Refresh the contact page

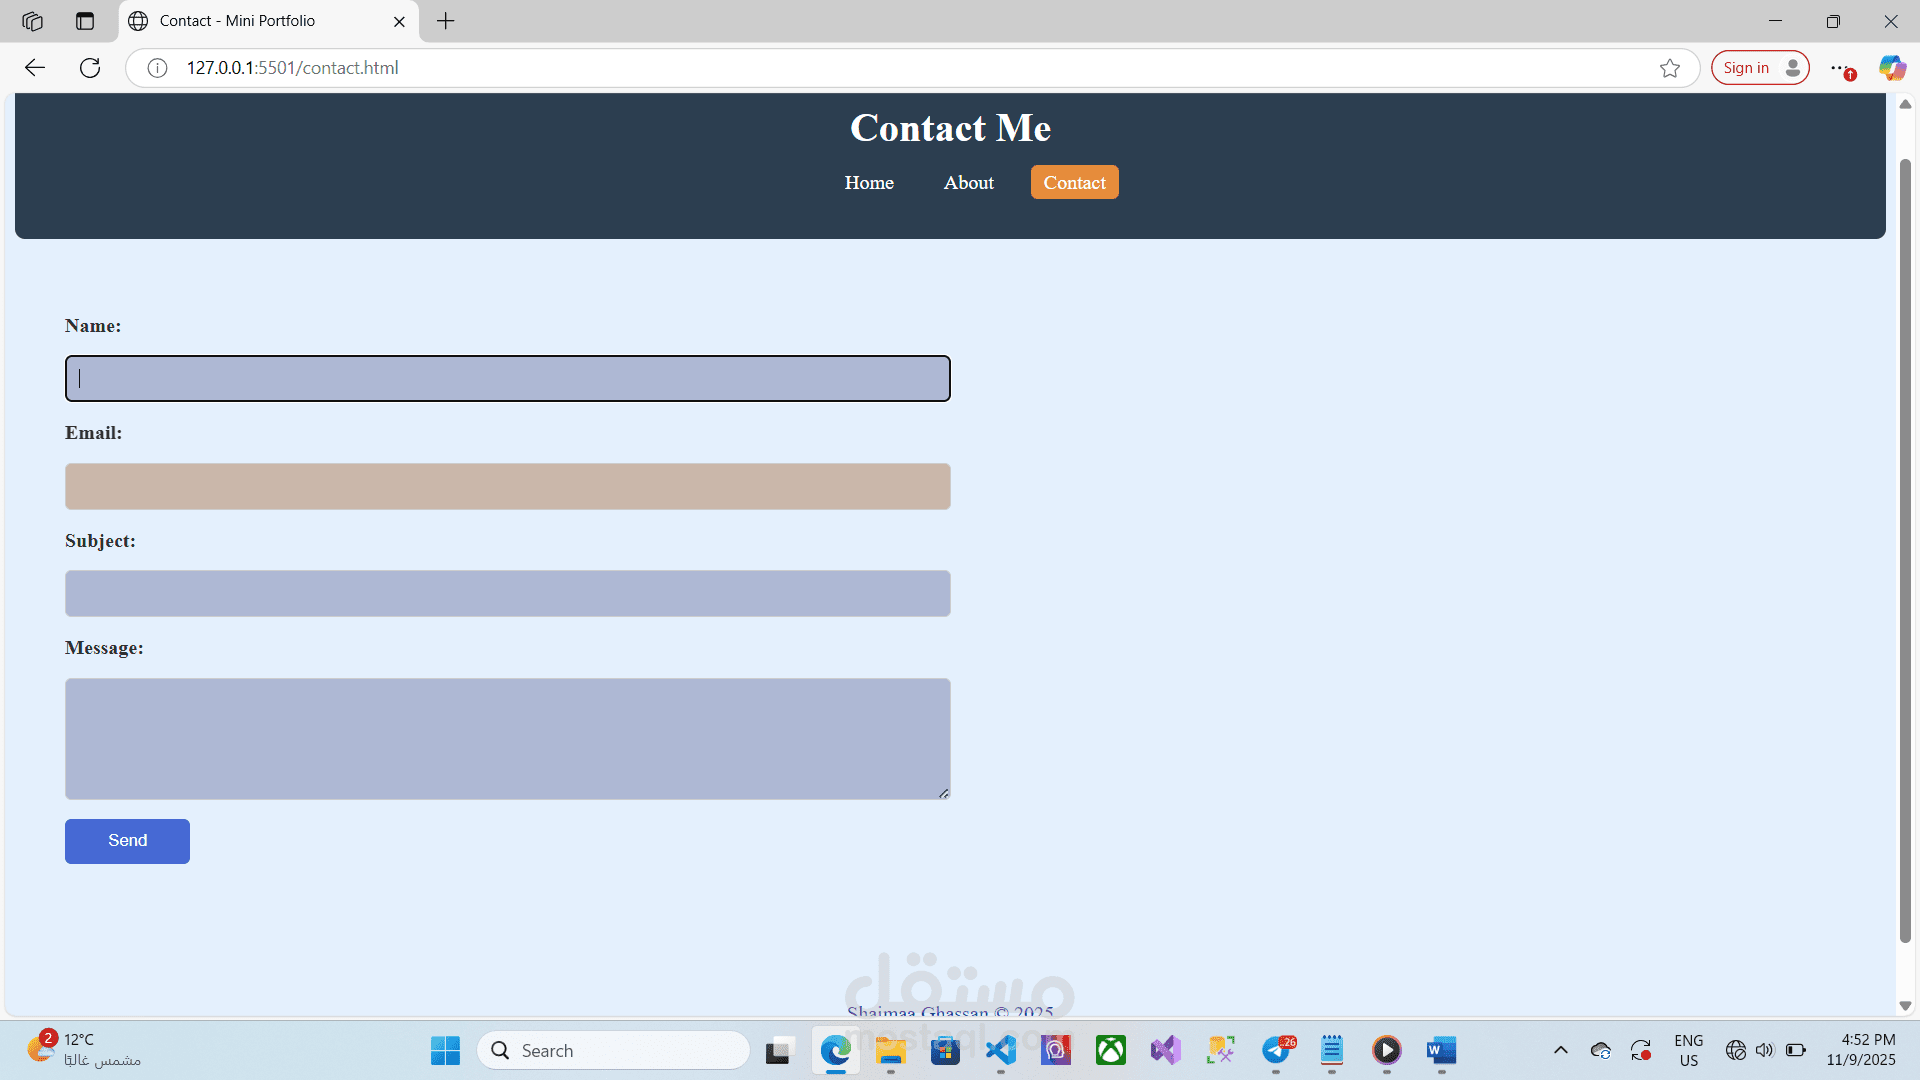click(x=90, y=68)
